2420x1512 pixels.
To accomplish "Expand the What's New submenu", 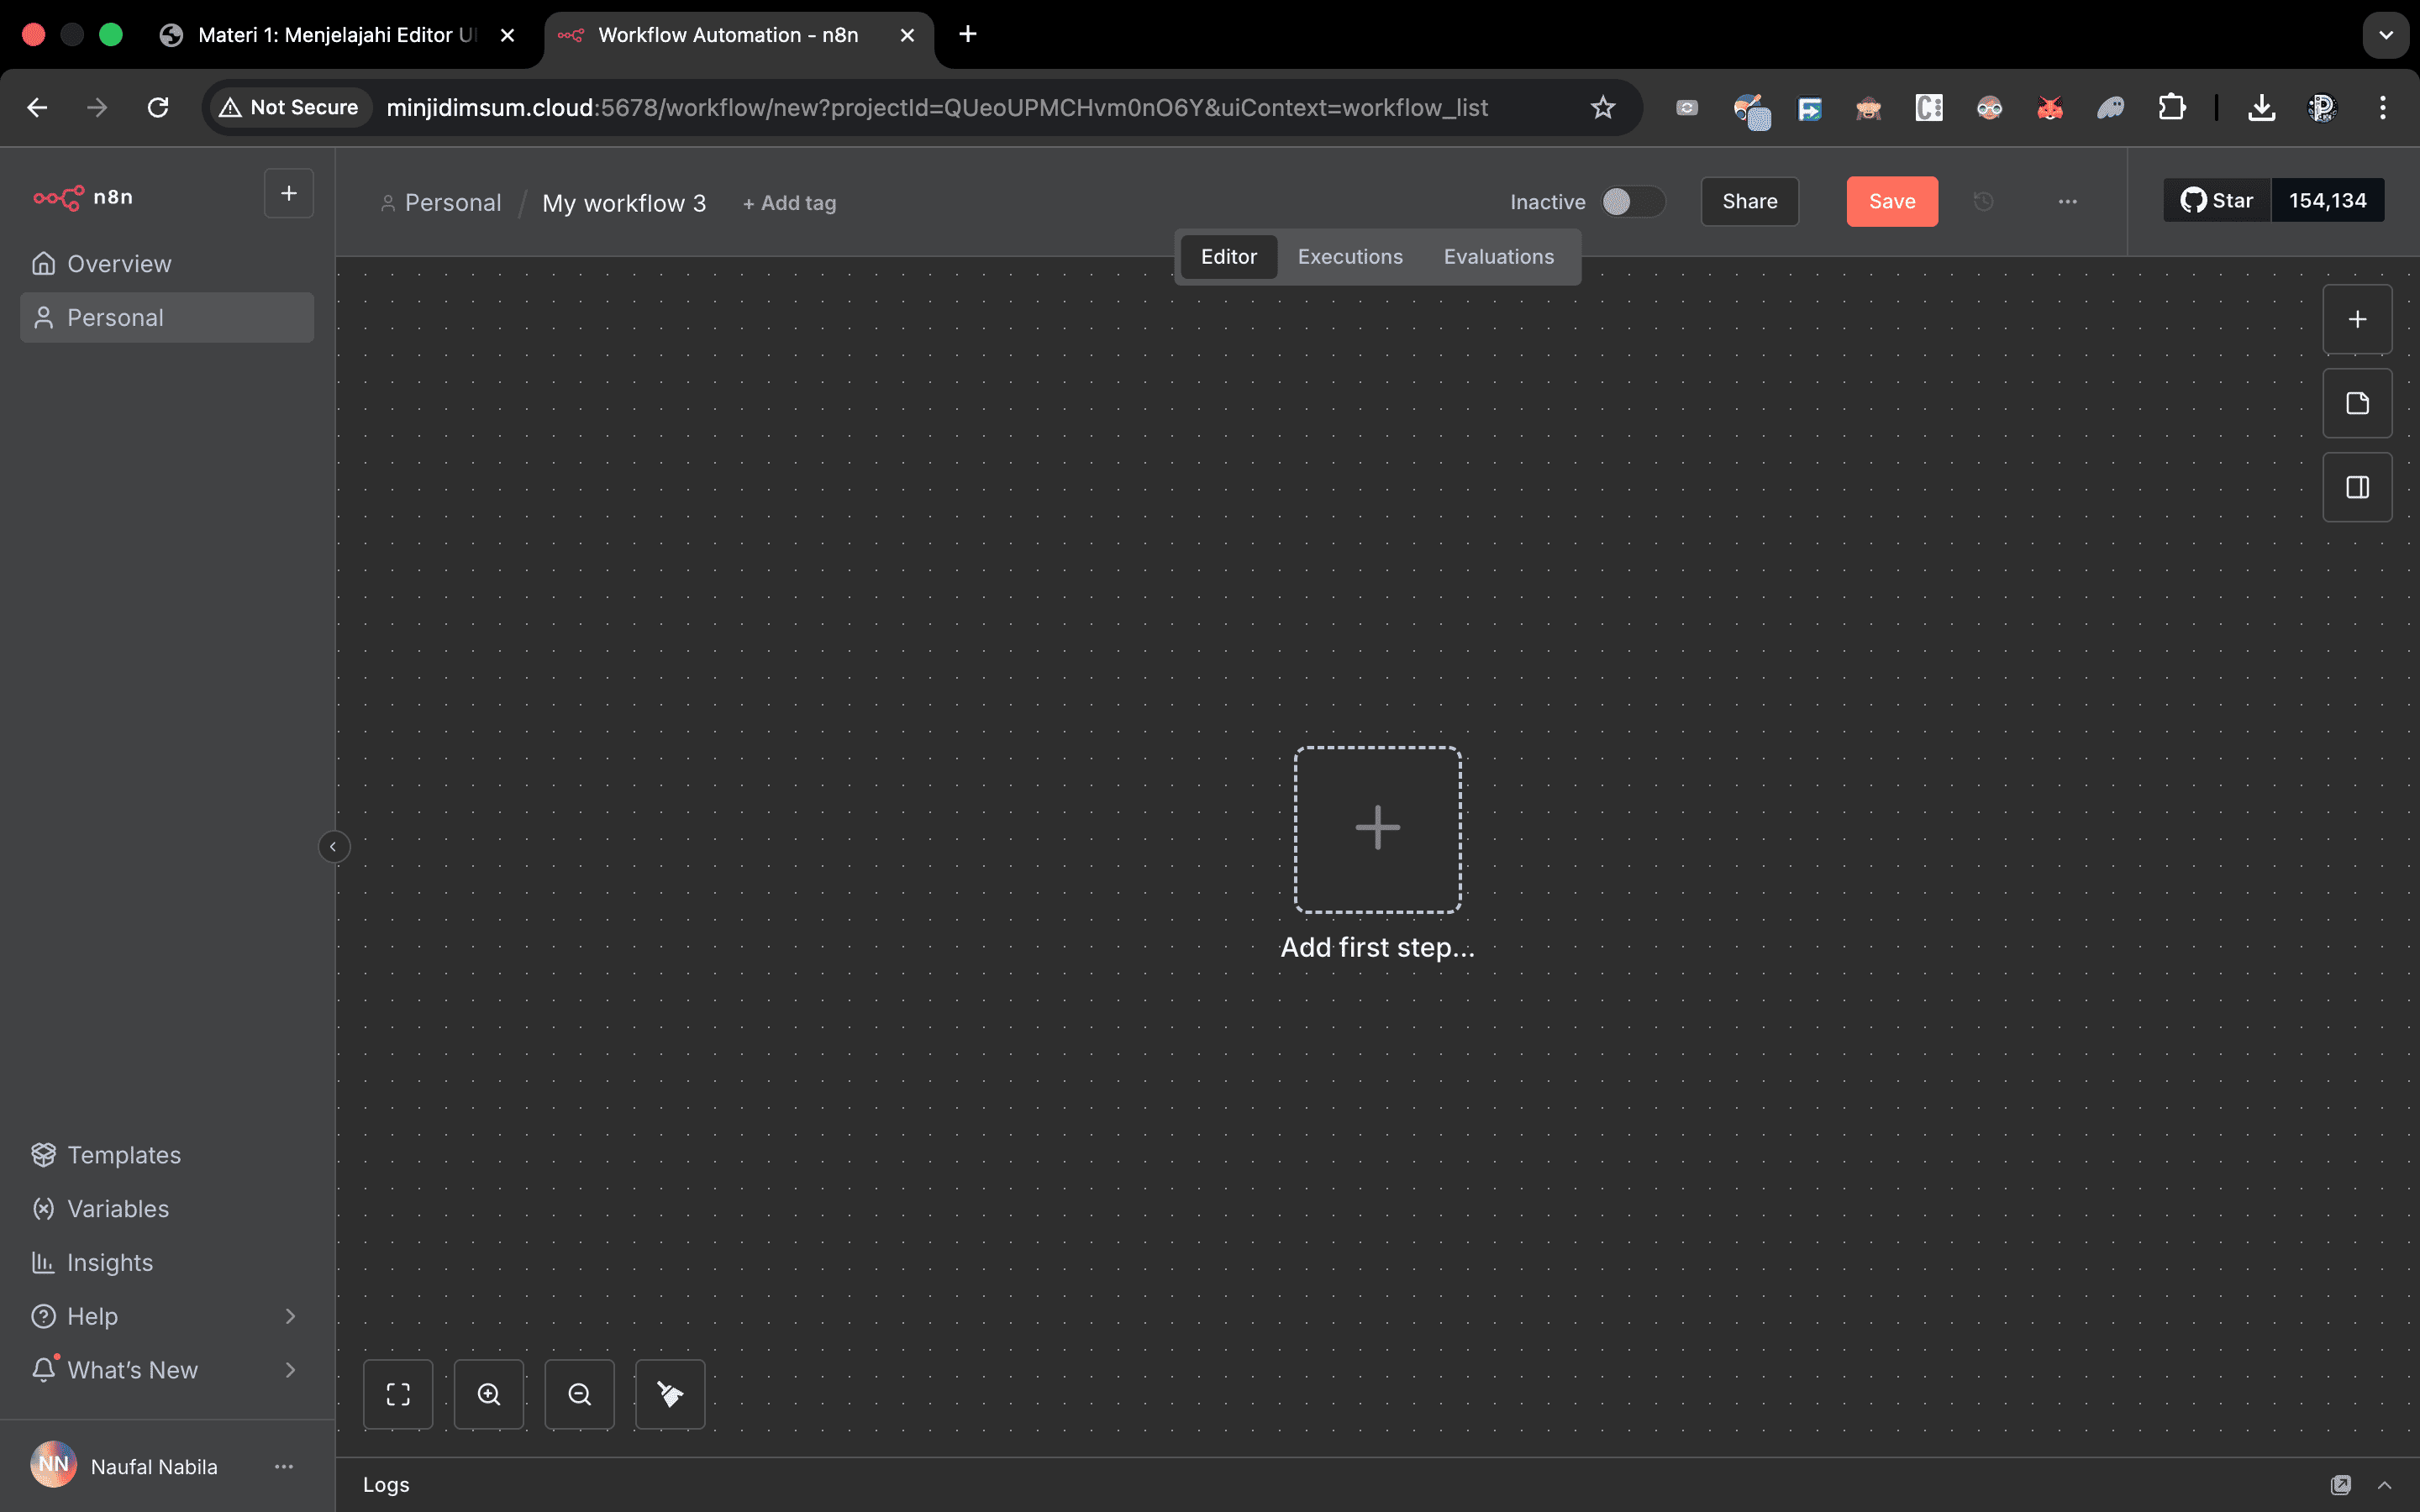I will (291, 1370).
